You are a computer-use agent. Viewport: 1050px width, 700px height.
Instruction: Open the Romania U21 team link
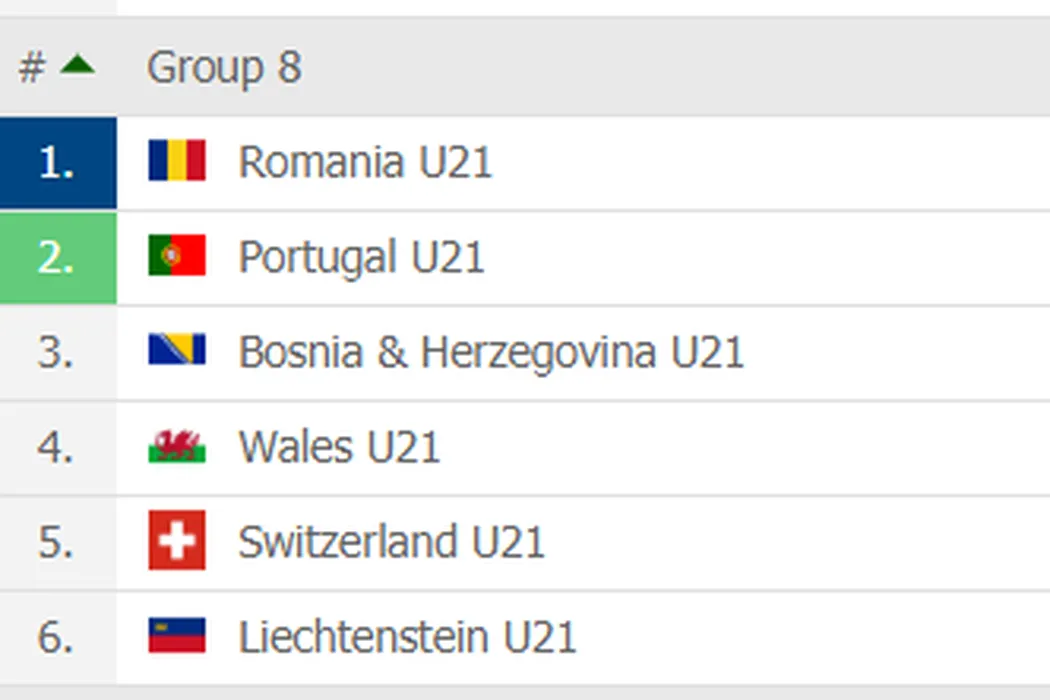365,162
